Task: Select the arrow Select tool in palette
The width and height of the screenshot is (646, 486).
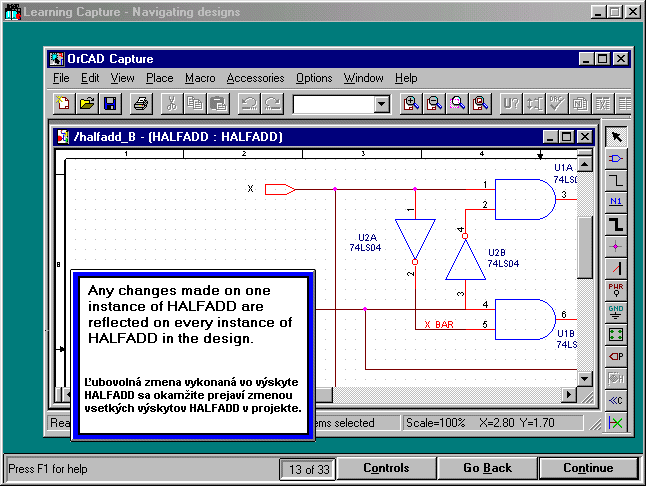Action: click(616, 137)
